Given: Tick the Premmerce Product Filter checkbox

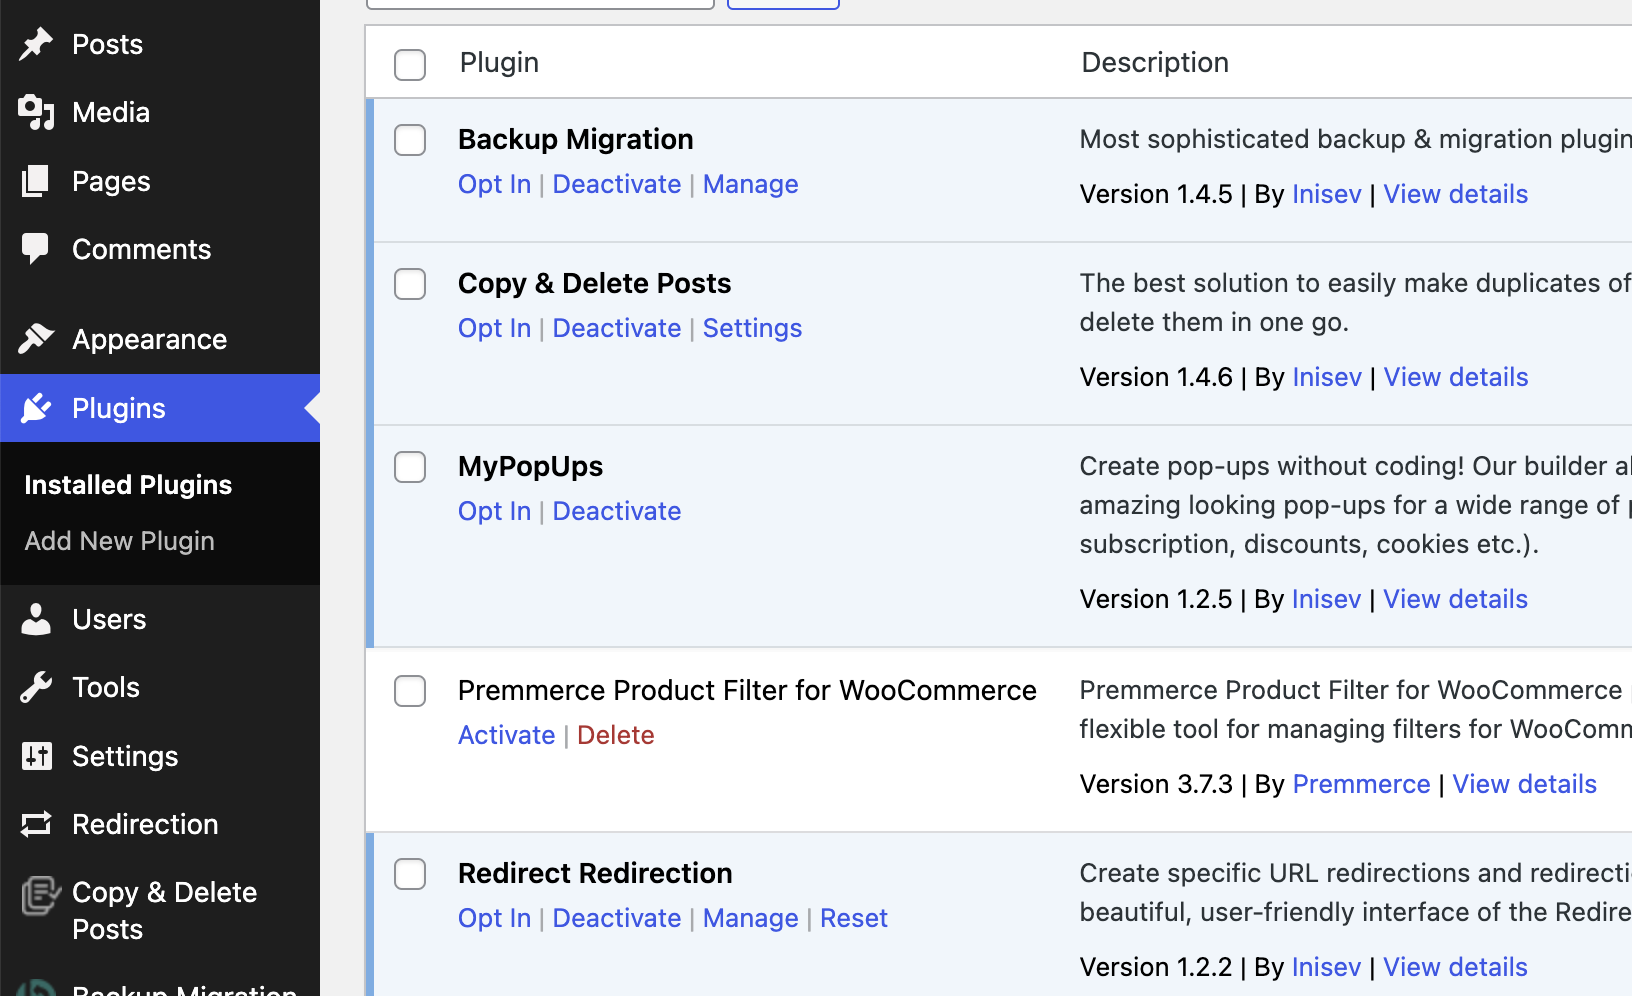Looking at the screenshot, I should 410,691.
